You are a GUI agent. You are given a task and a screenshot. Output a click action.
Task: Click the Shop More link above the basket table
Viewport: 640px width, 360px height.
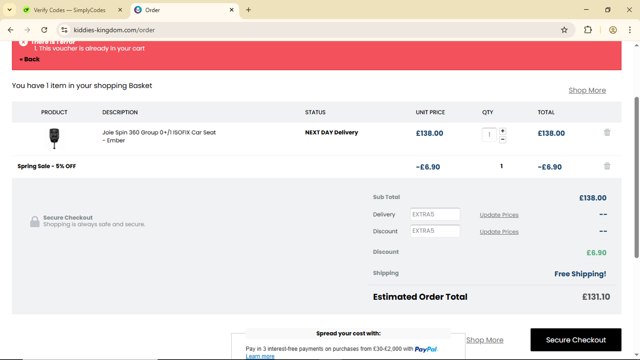coord(587,90)
